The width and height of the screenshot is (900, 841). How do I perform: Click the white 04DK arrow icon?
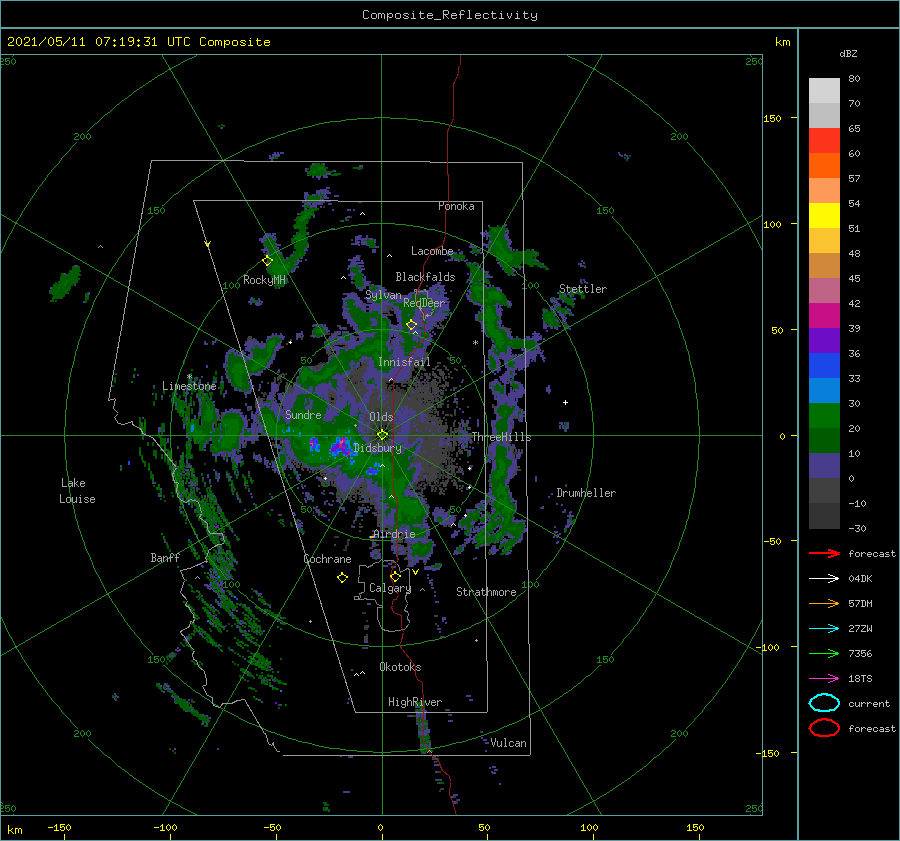[x=824, y=579]
